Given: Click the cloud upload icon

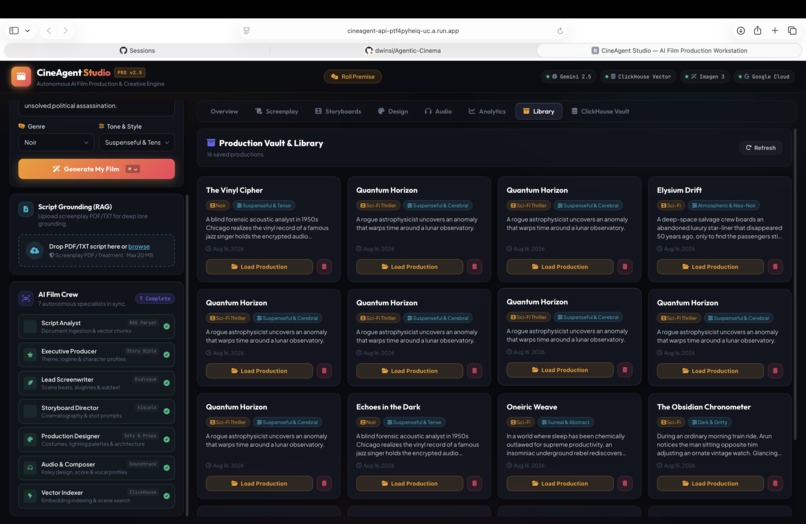Looking at the screenshot, I should (34, 250).
